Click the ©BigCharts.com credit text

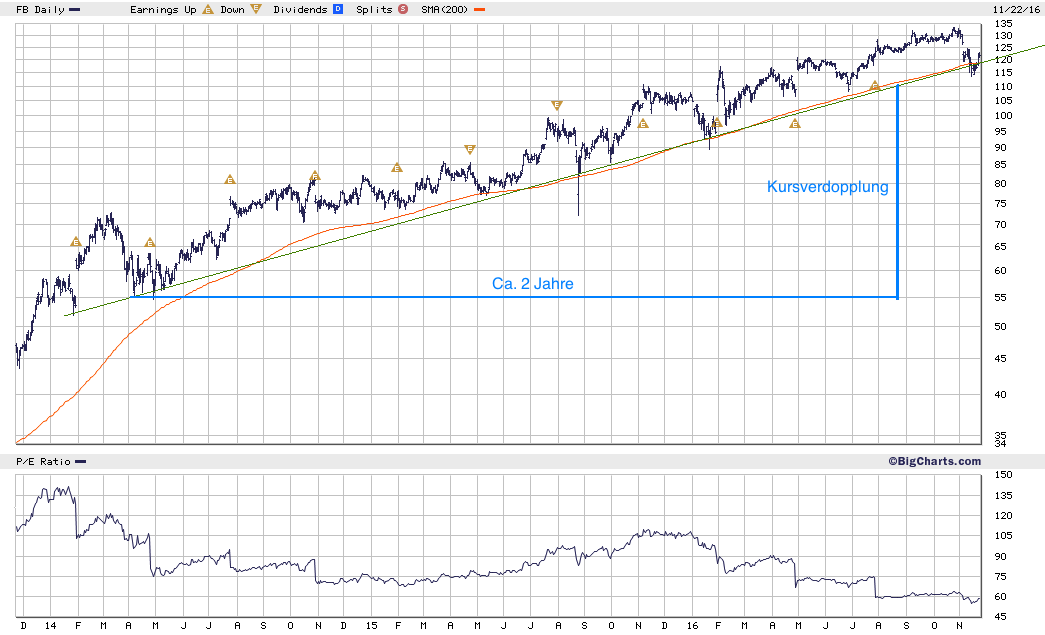point(934,461)
